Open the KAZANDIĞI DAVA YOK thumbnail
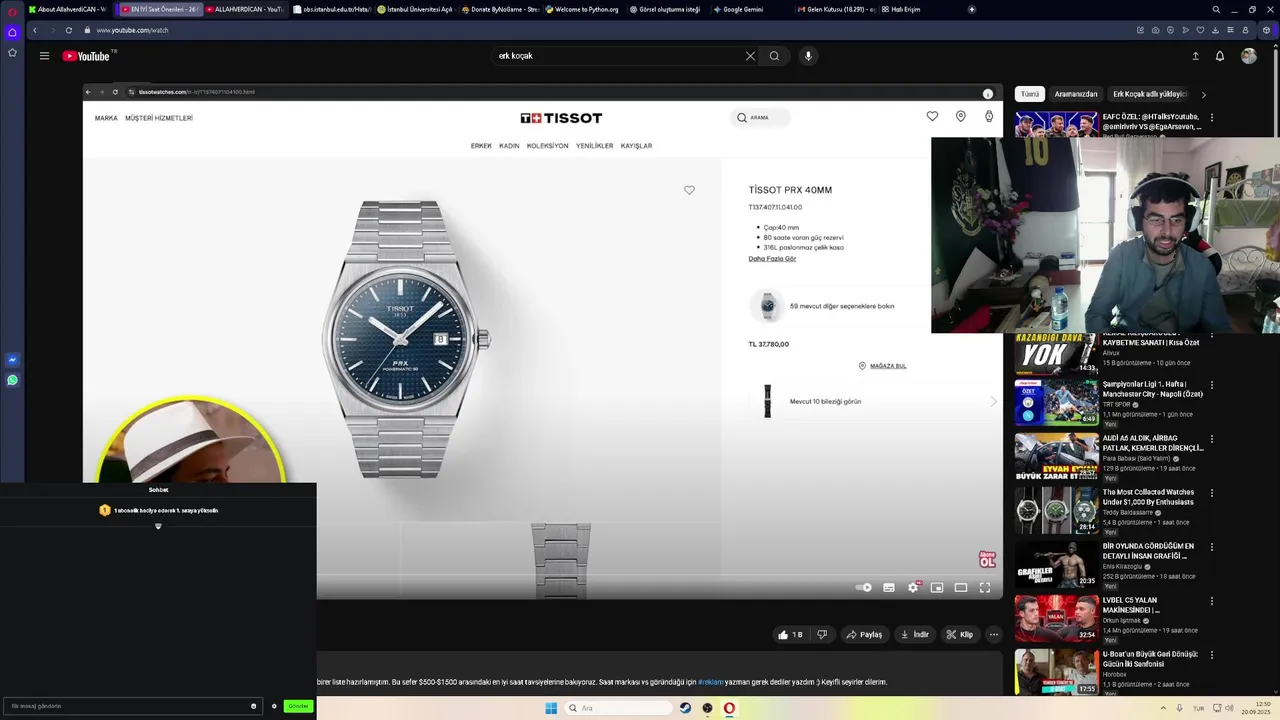Viewport: 1280px width, 720px height. click(x=1056, y=353)
